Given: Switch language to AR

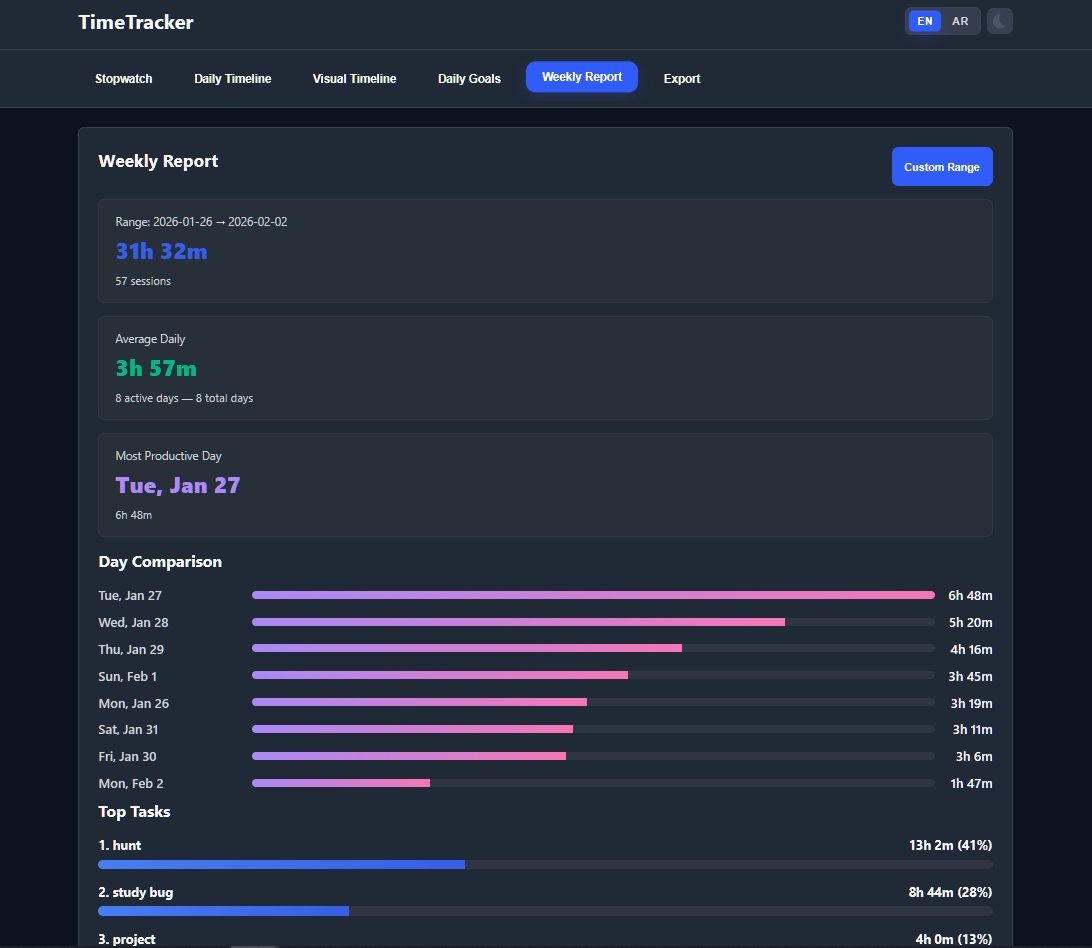Looking at the screenshot, I should click(x=960, y=21).
